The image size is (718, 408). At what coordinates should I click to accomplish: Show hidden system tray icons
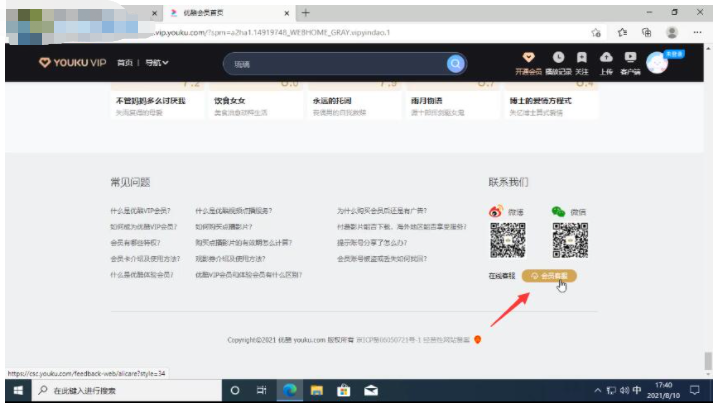(x=598, y=390)
